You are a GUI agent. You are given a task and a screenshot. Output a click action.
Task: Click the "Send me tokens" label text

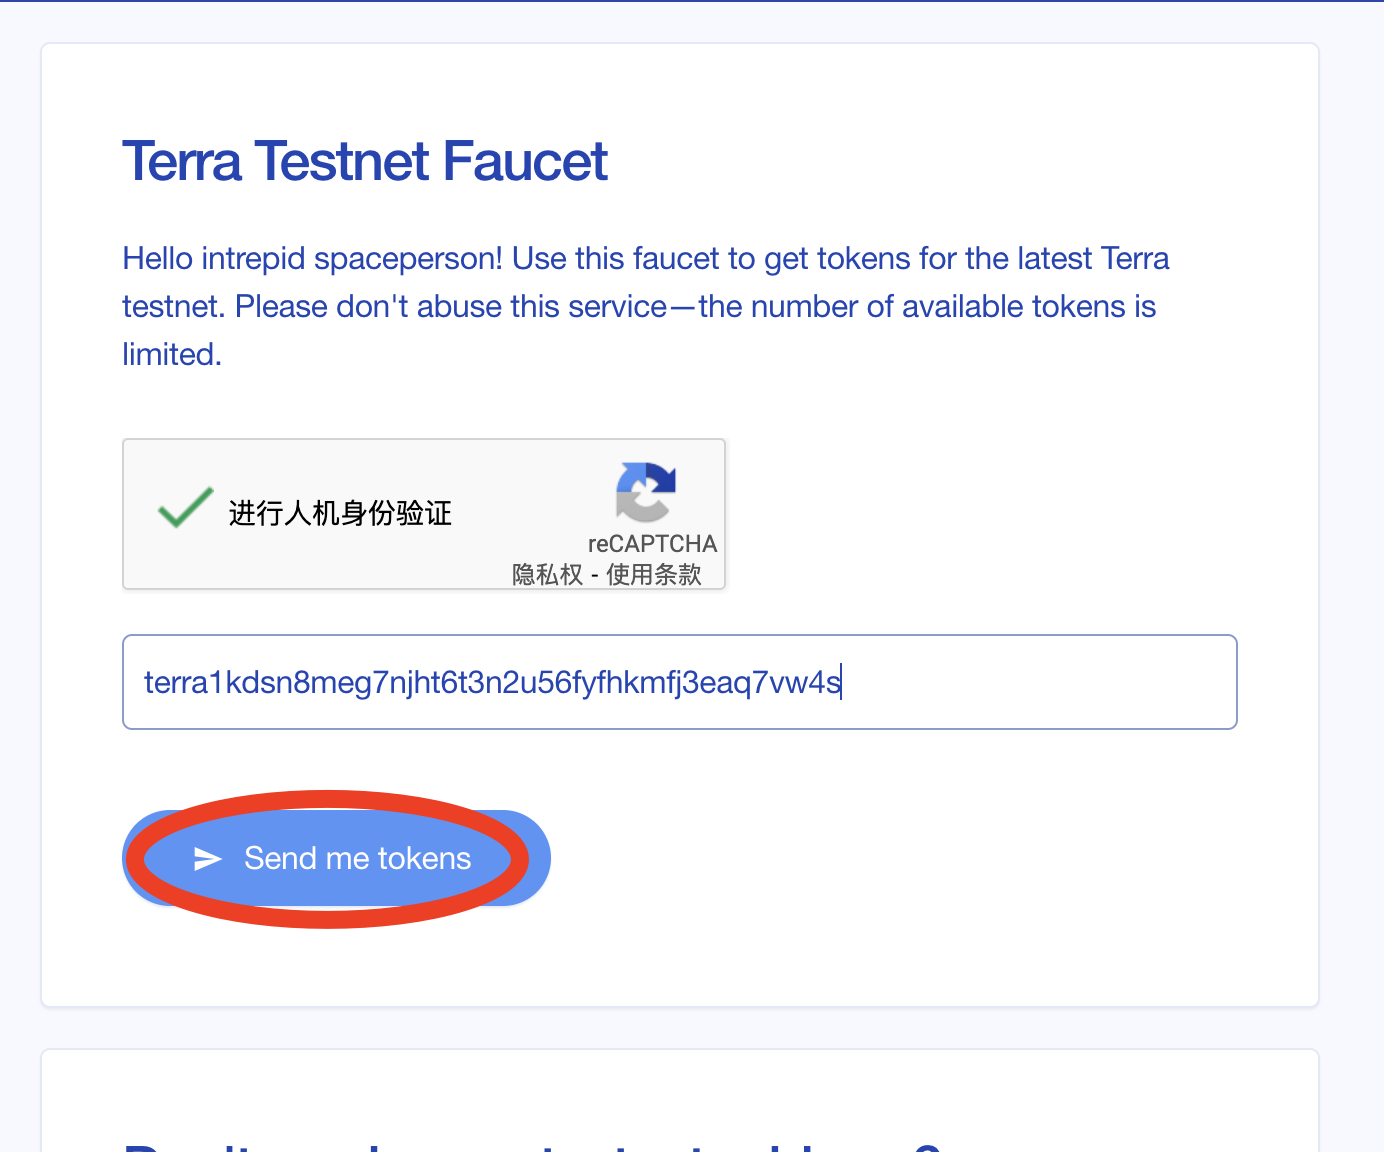tap(357, 859)
